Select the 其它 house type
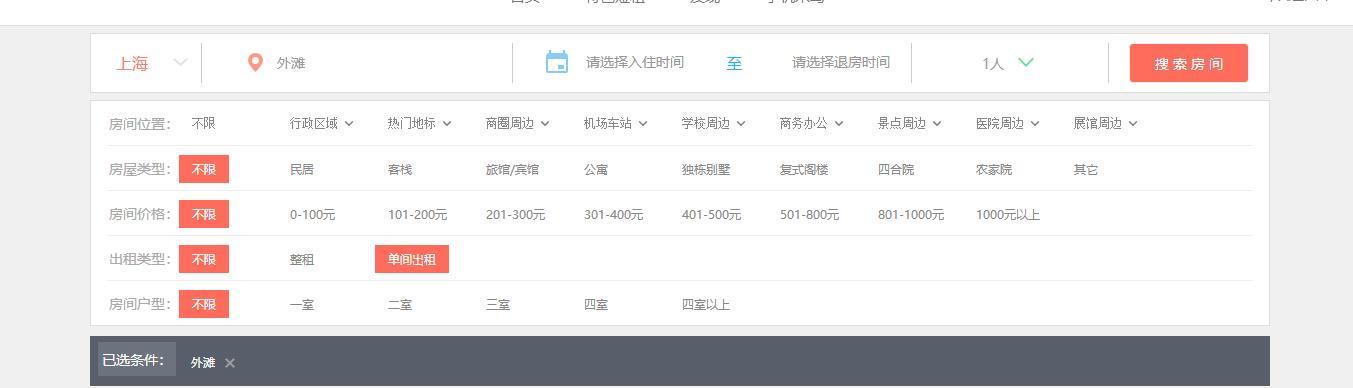 click(1086, 170)
